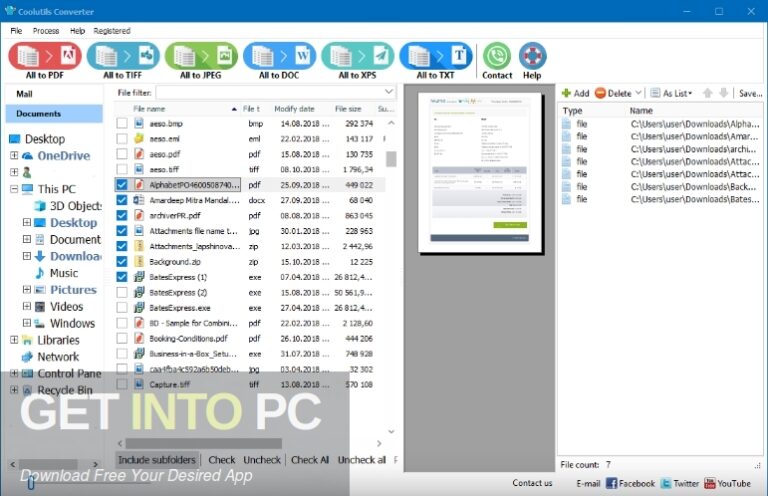Click the file list vertical scrollbar thumb
Screen dimensions: 768x496
[x=391, y=159]
